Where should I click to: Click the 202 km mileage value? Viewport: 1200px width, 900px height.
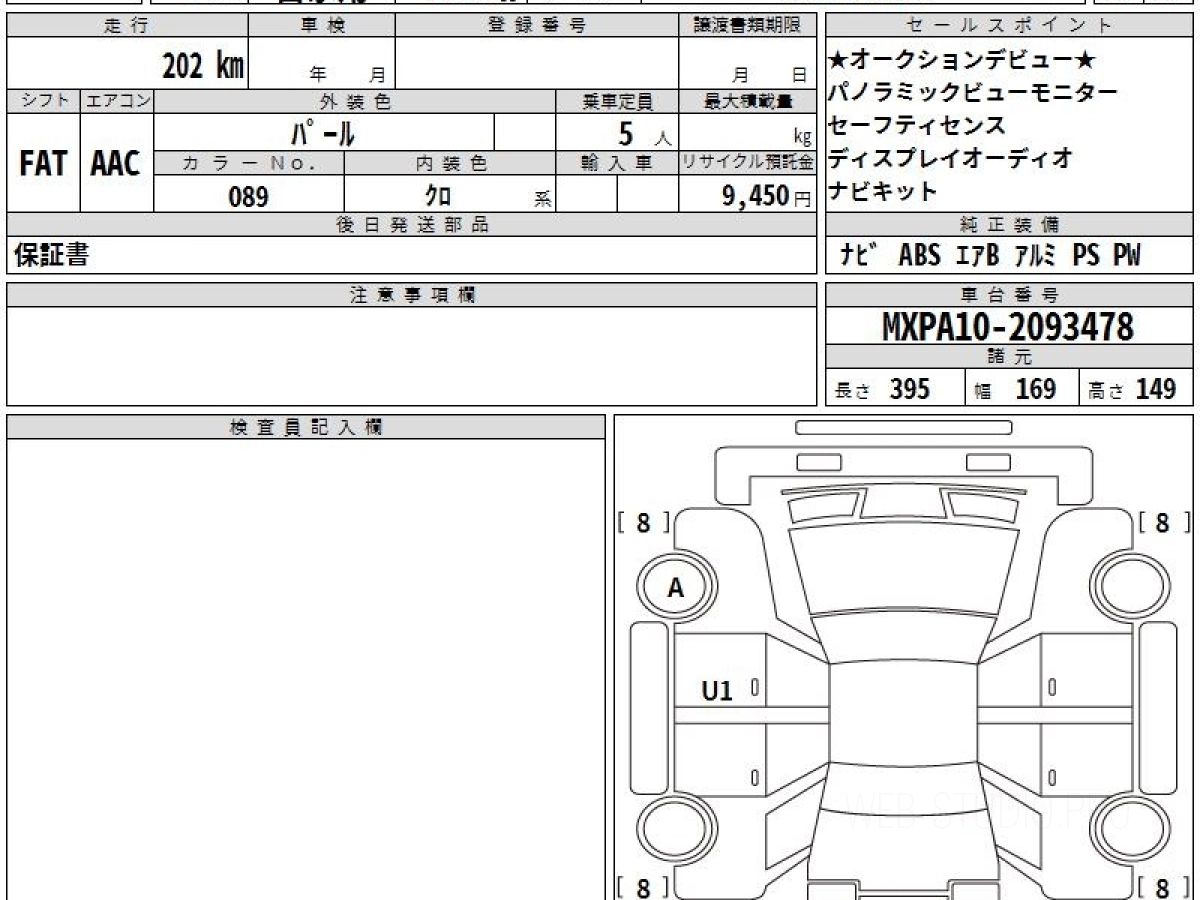(203, 66)
